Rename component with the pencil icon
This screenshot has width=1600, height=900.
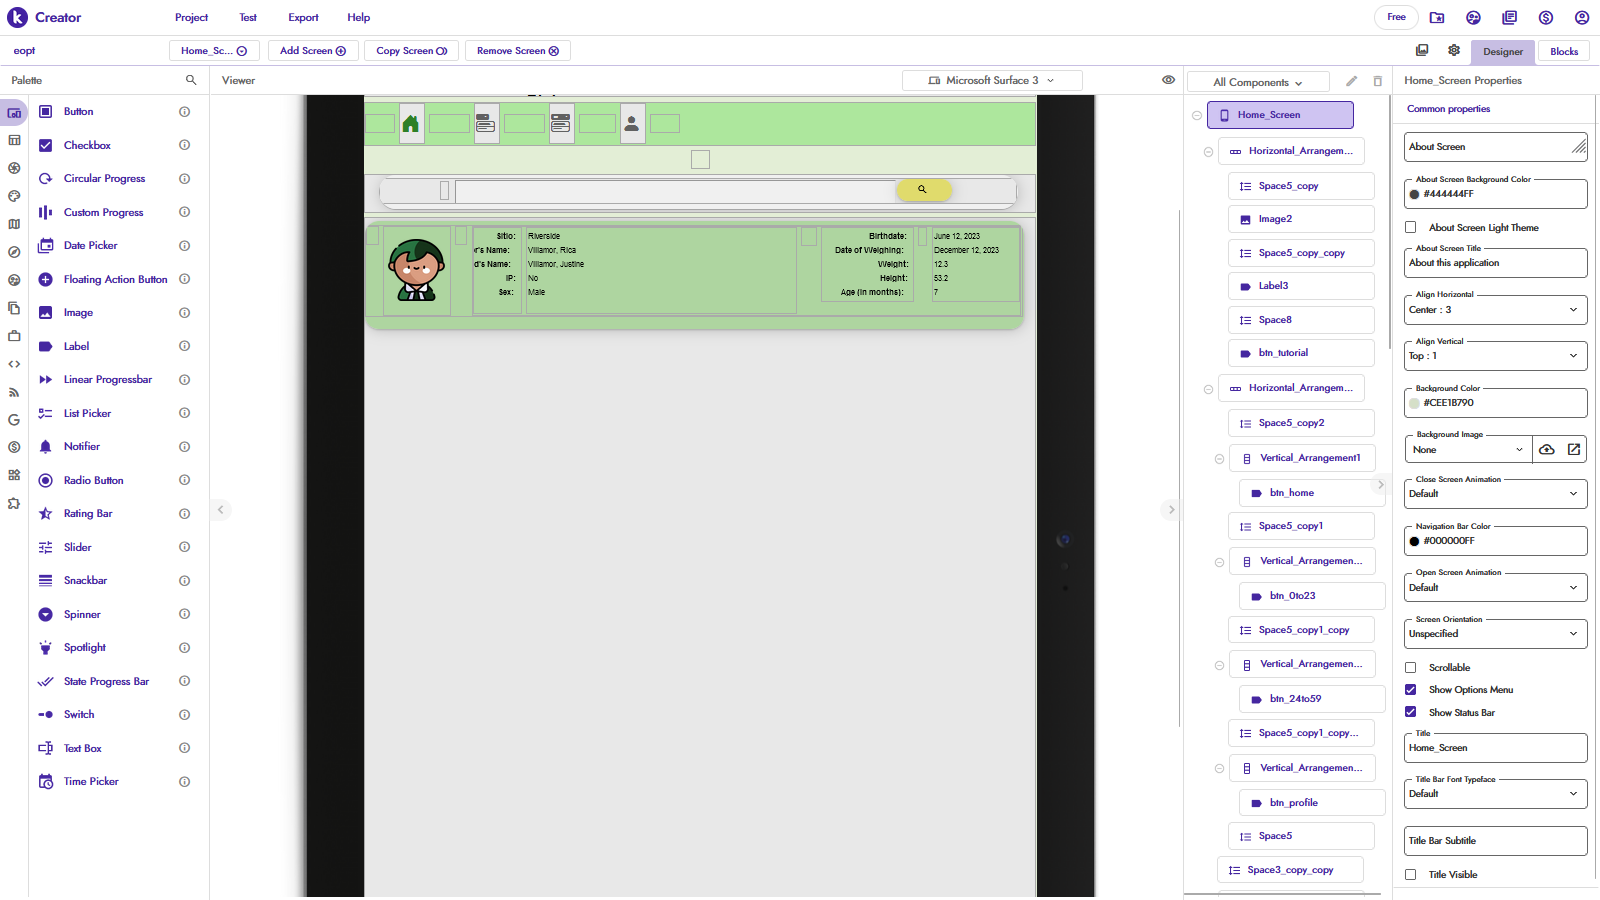click(1351, 81)
